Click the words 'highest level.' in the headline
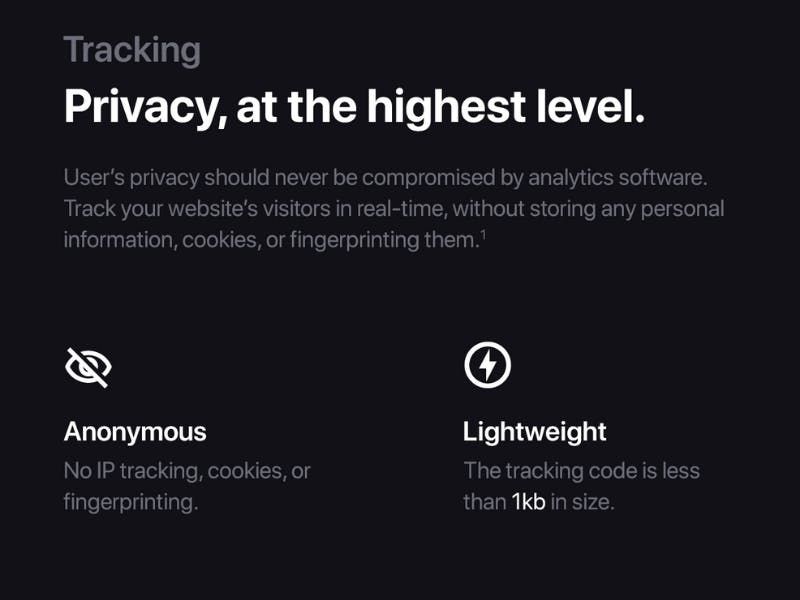 (506, 108)
